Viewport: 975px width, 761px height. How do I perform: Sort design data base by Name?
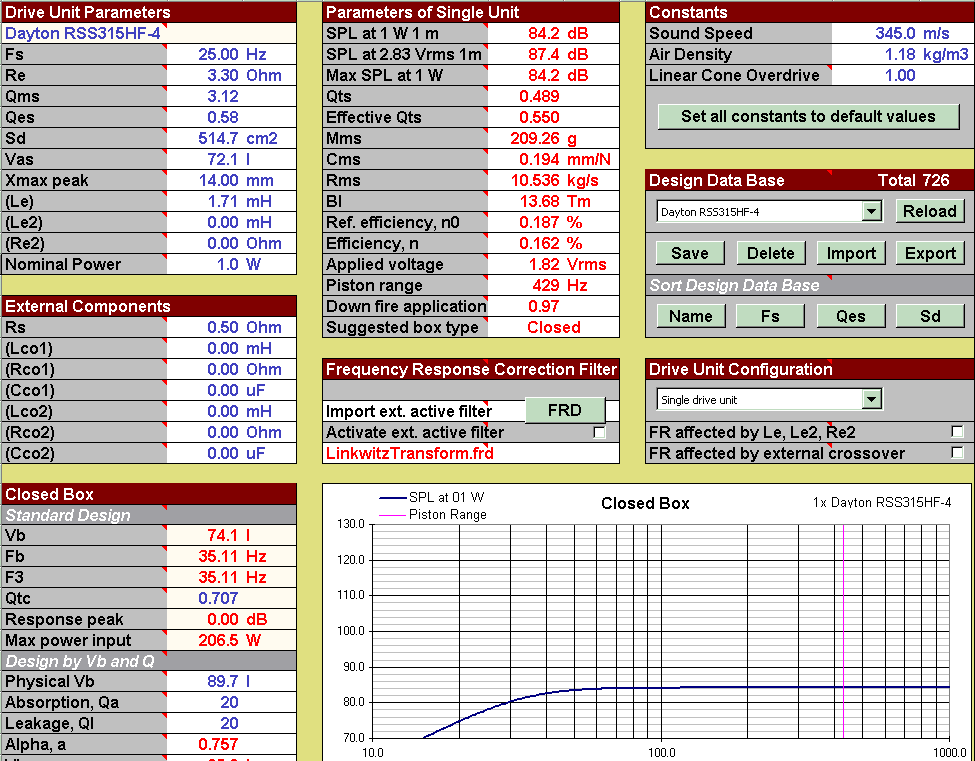tap(690, 316)
